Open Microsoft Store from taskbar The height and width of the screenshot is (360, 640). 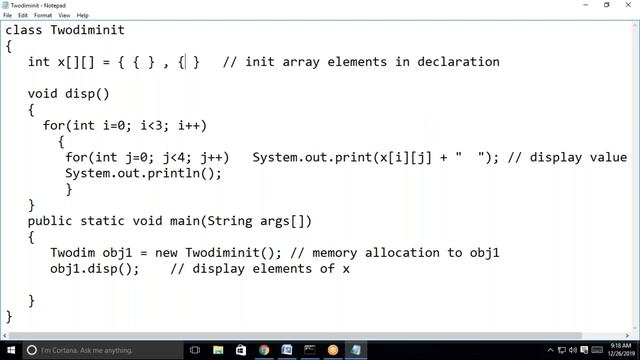point(241,350)
